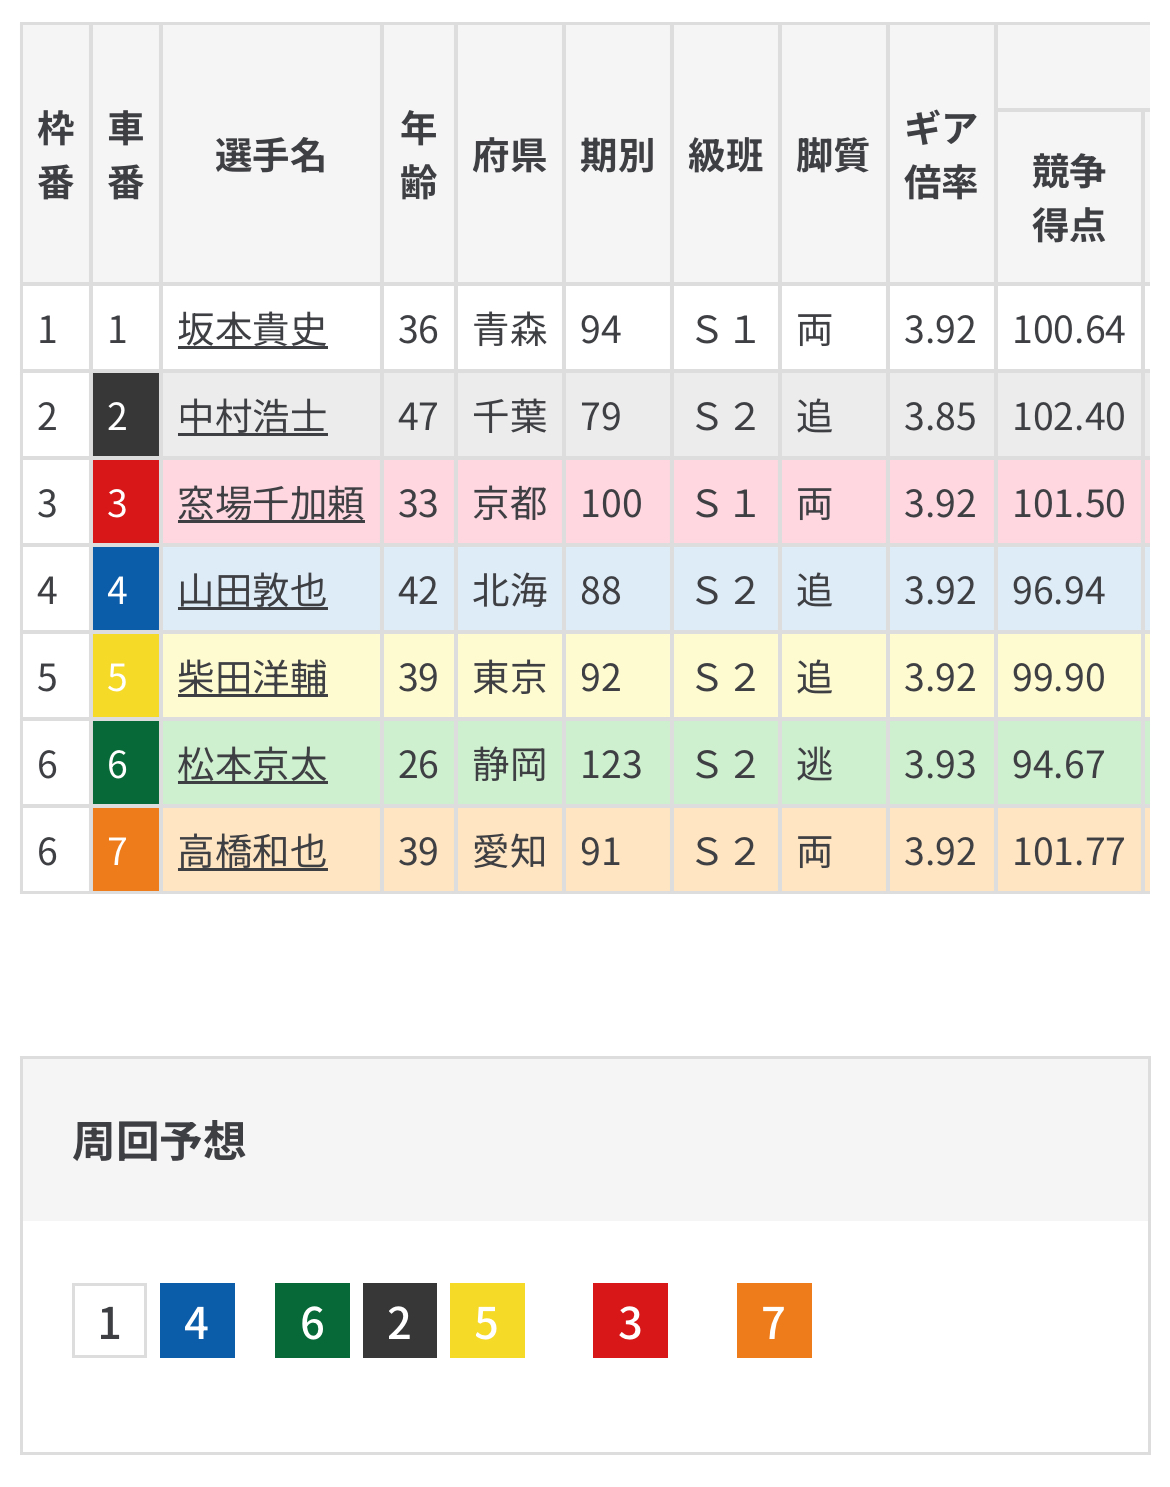Image resolution: width=1170 pixels, height=1487 pixels.
Task: Click orange car number 7 cell in table
Action: click(x=125, y=851)
